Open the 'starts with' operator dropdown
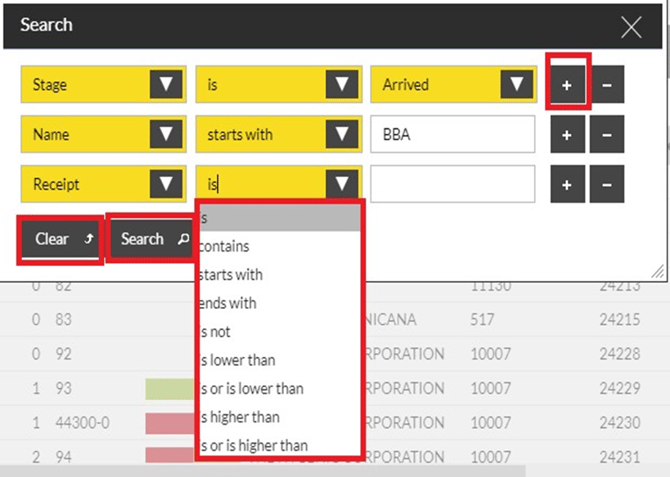This screenshot has width=670, height=477. 342,134
